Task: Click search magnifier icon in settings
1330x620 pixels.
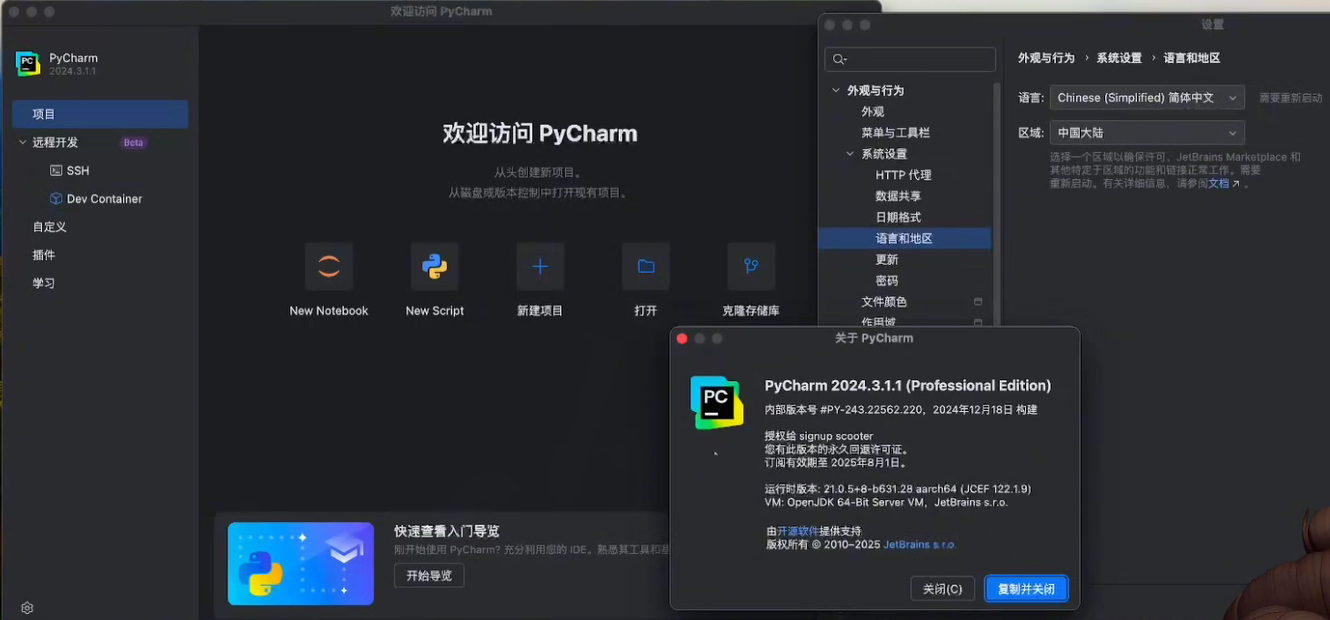Action: pyautogui.click(x=840, y=60)
